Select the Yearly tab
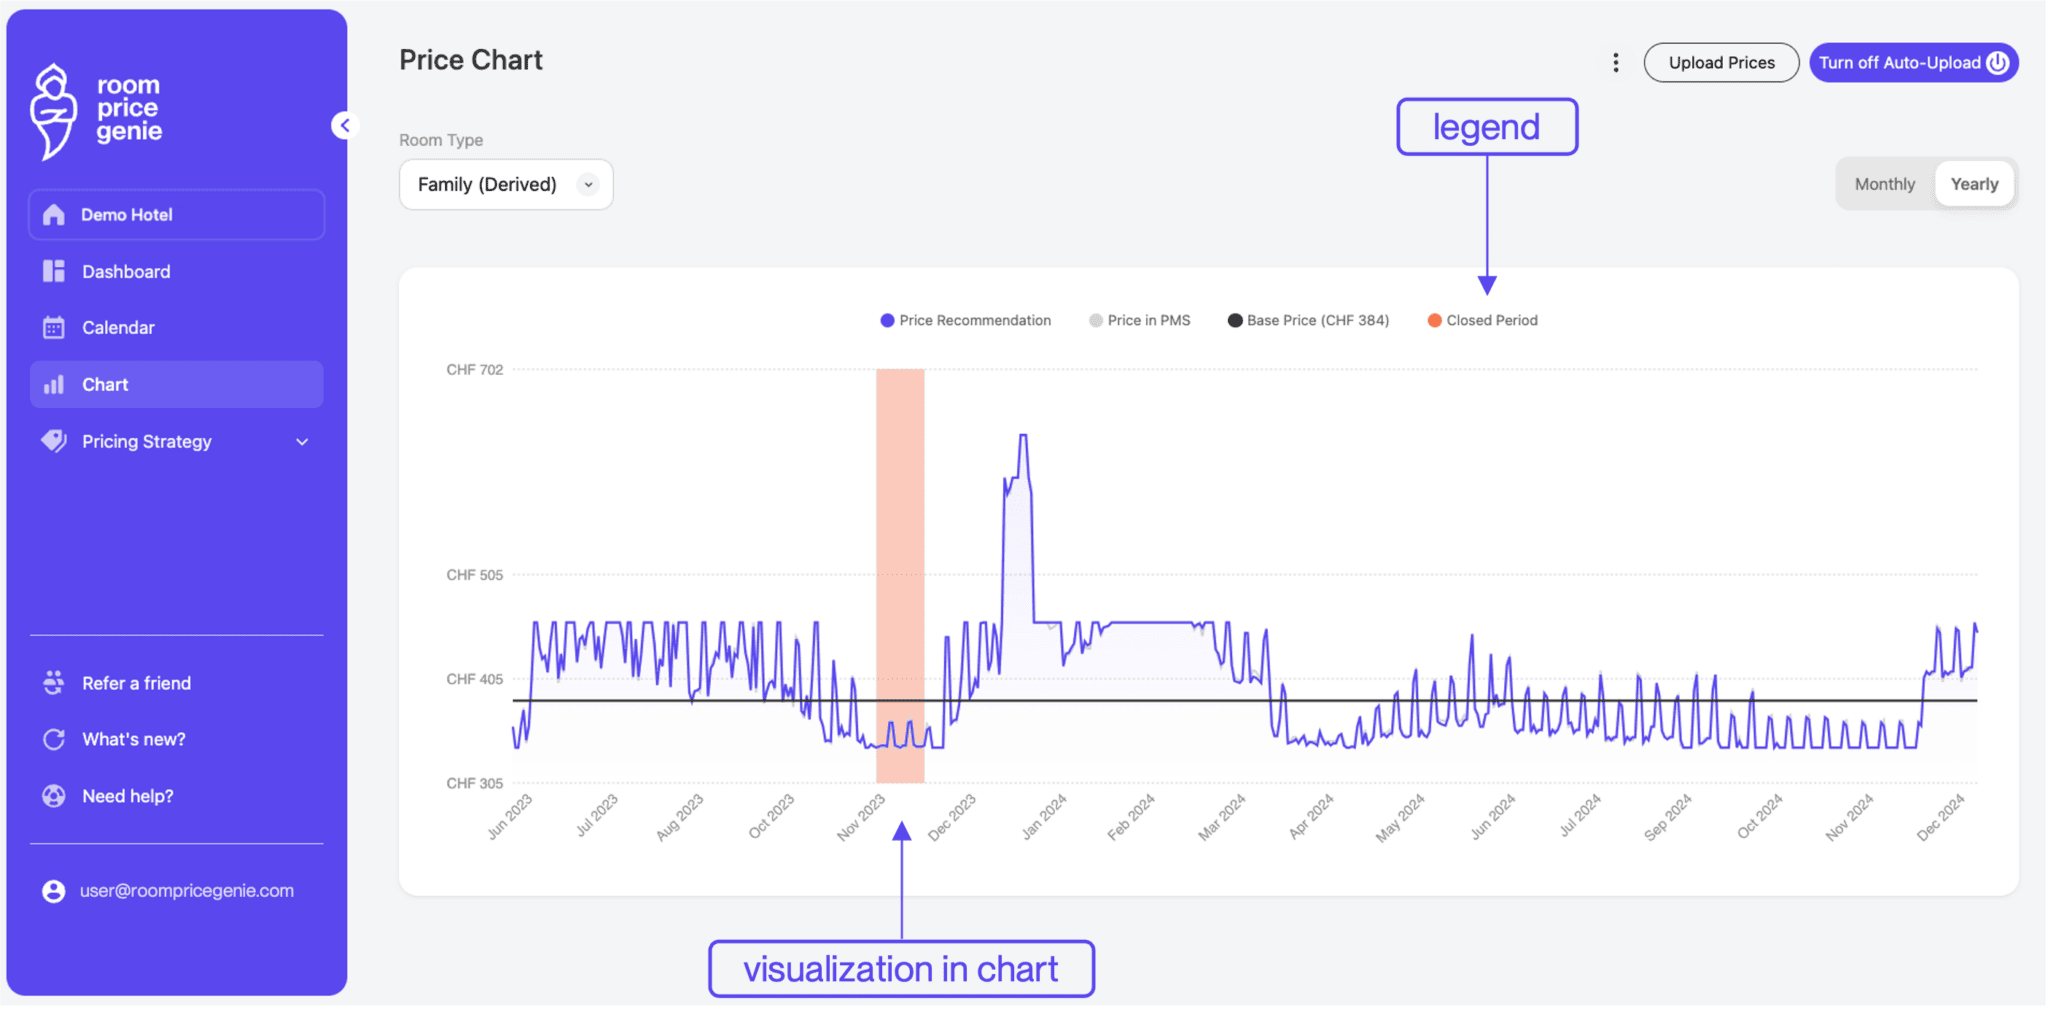Screen dimensions: 2048x1012 (1974, 183)
